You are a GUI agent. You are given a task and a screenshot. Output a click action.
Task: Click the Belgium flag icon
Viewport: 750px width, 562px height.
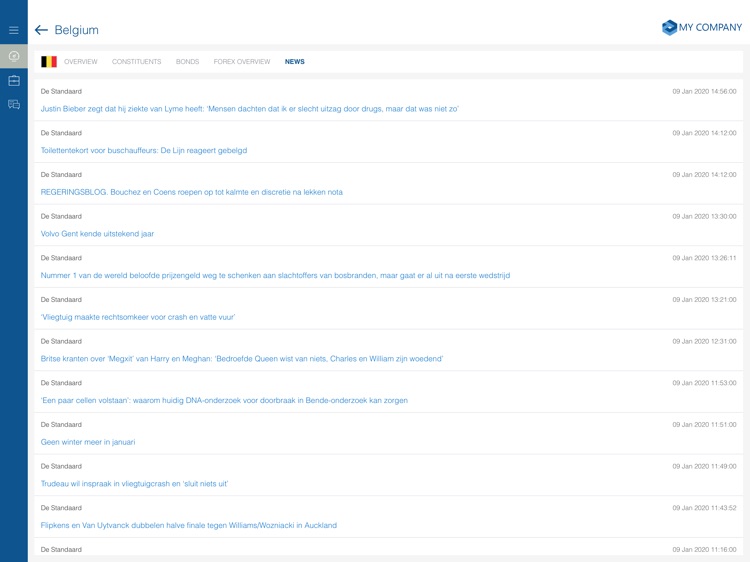[x=49, y=62]
